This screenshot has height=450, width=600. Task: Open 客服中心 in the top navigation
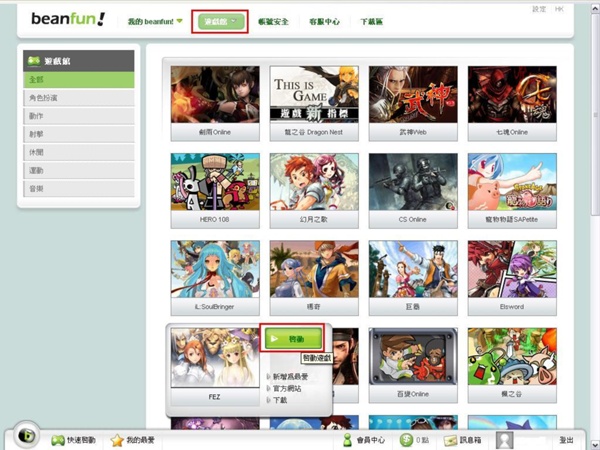point(324,22)
